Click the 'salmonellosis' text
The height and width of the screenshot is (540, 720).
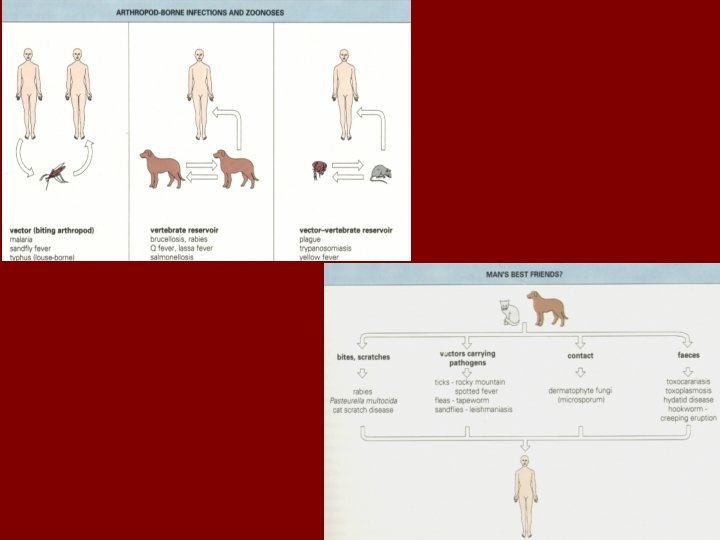[172, 257]
